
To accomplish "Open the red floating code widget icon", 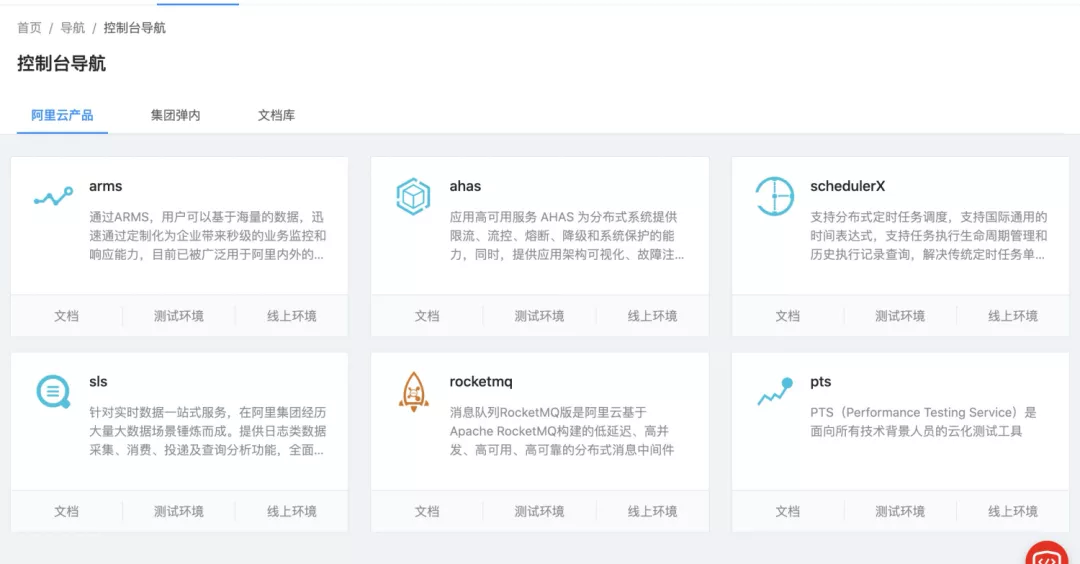I will (1046, 554).
